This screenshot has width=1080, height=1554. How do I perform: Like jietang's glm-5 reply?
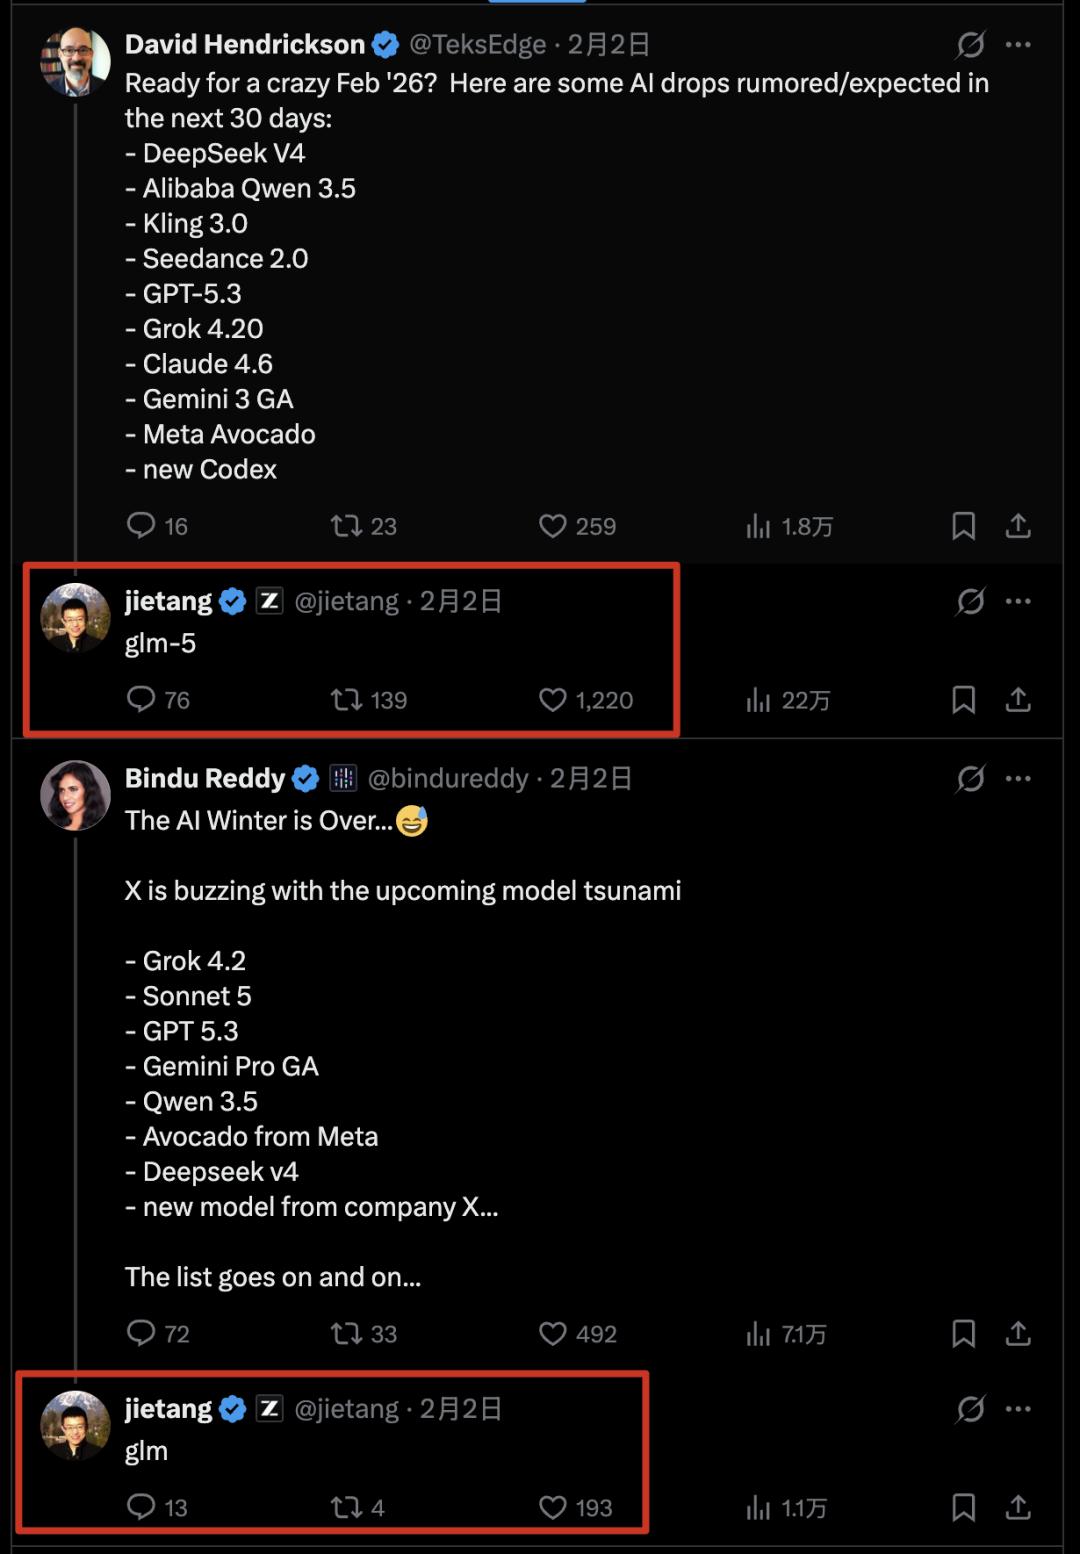click(553, 699)
